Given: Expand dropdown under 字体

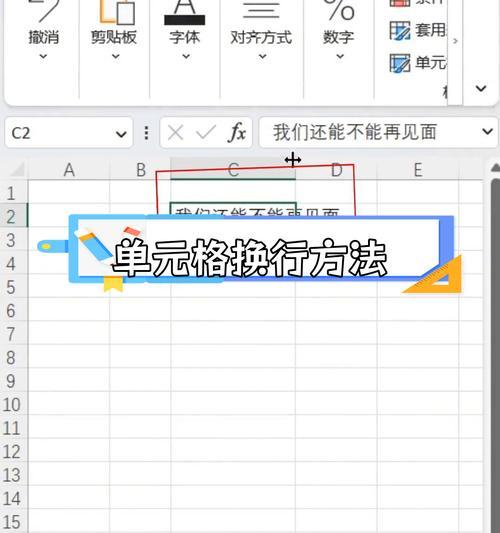Looking at the screenshot, I should click(186, 56).
